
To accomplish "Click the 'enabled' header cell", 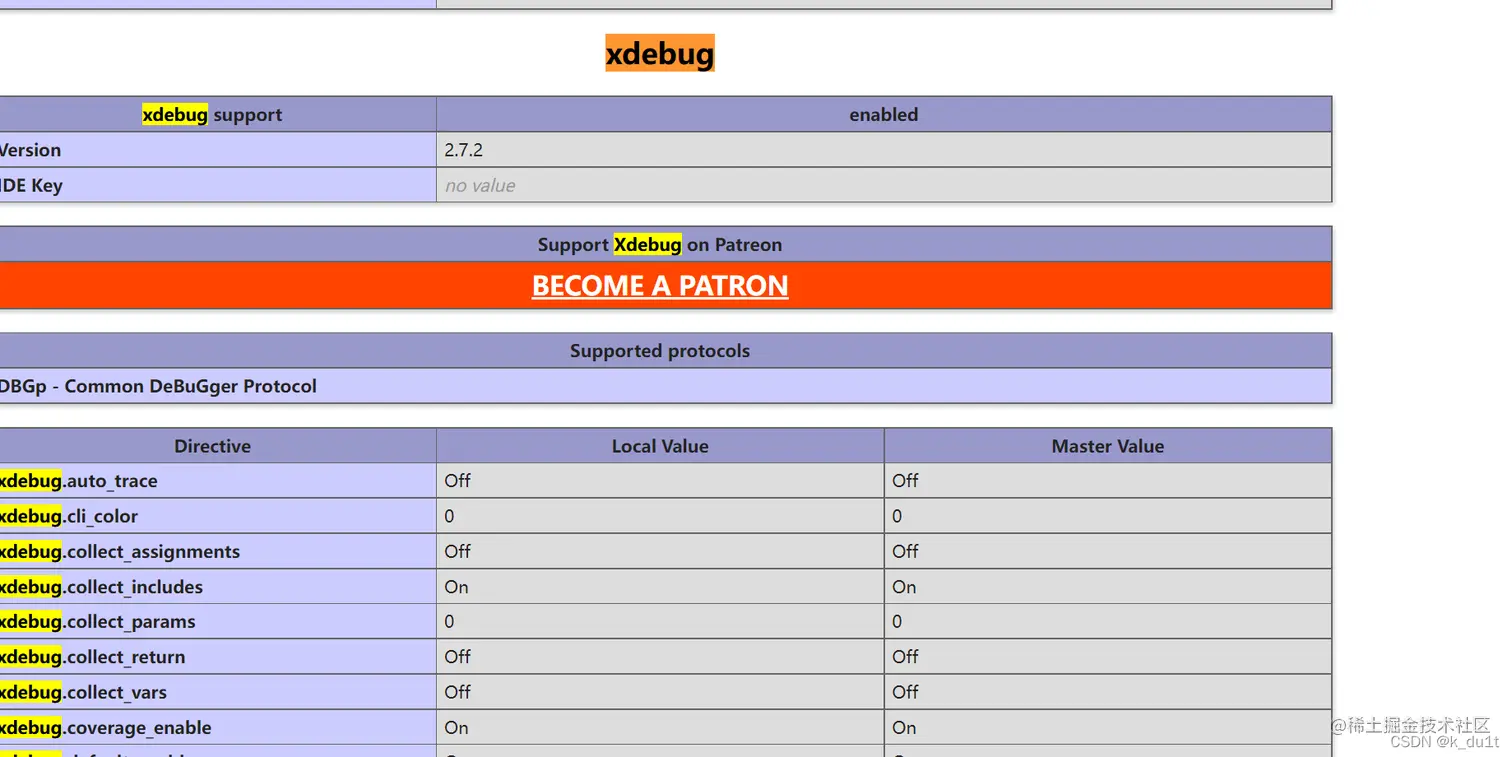I will 884,115.
